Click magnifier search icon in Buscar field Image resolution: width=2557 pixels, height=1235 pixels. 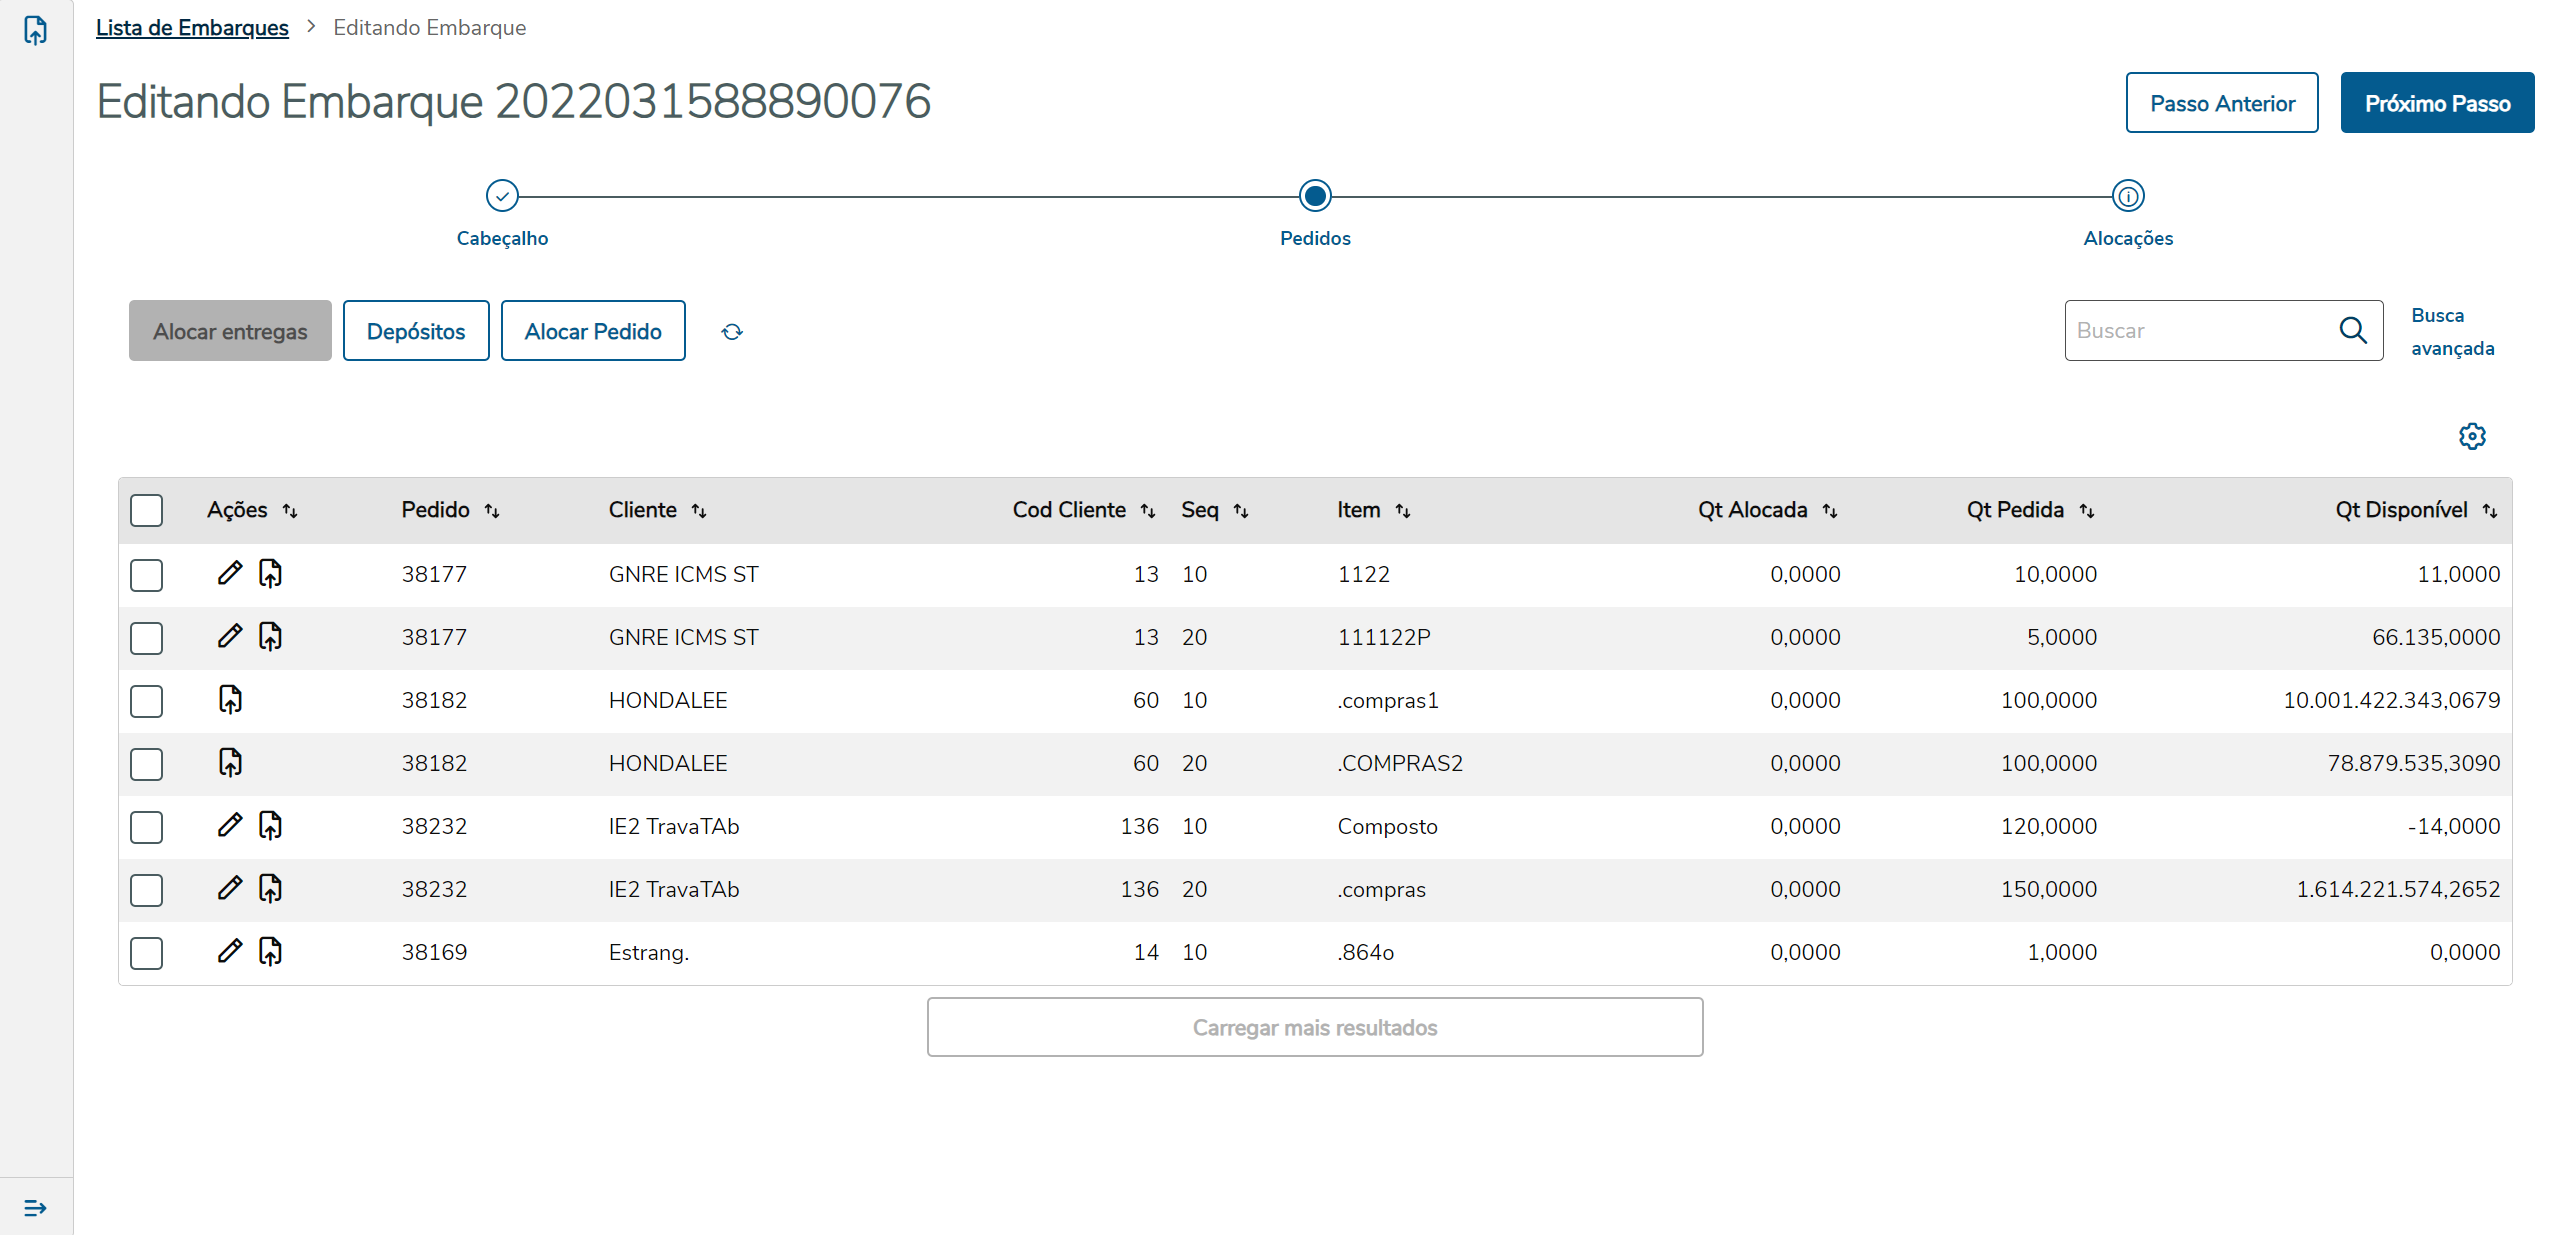click(x=2352, y=330)
